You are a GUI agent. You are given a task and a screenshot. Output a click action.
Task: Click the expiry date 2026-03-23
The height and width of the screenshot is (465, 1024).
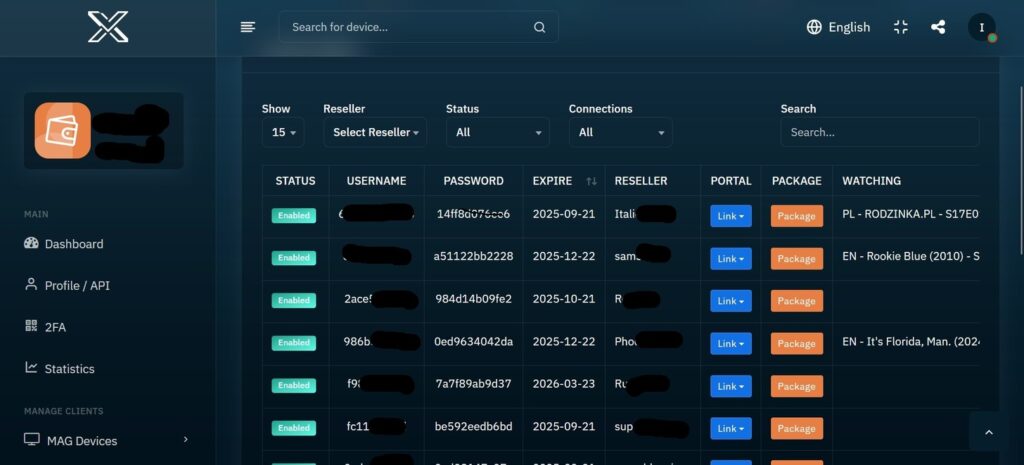tap(564, 383)
